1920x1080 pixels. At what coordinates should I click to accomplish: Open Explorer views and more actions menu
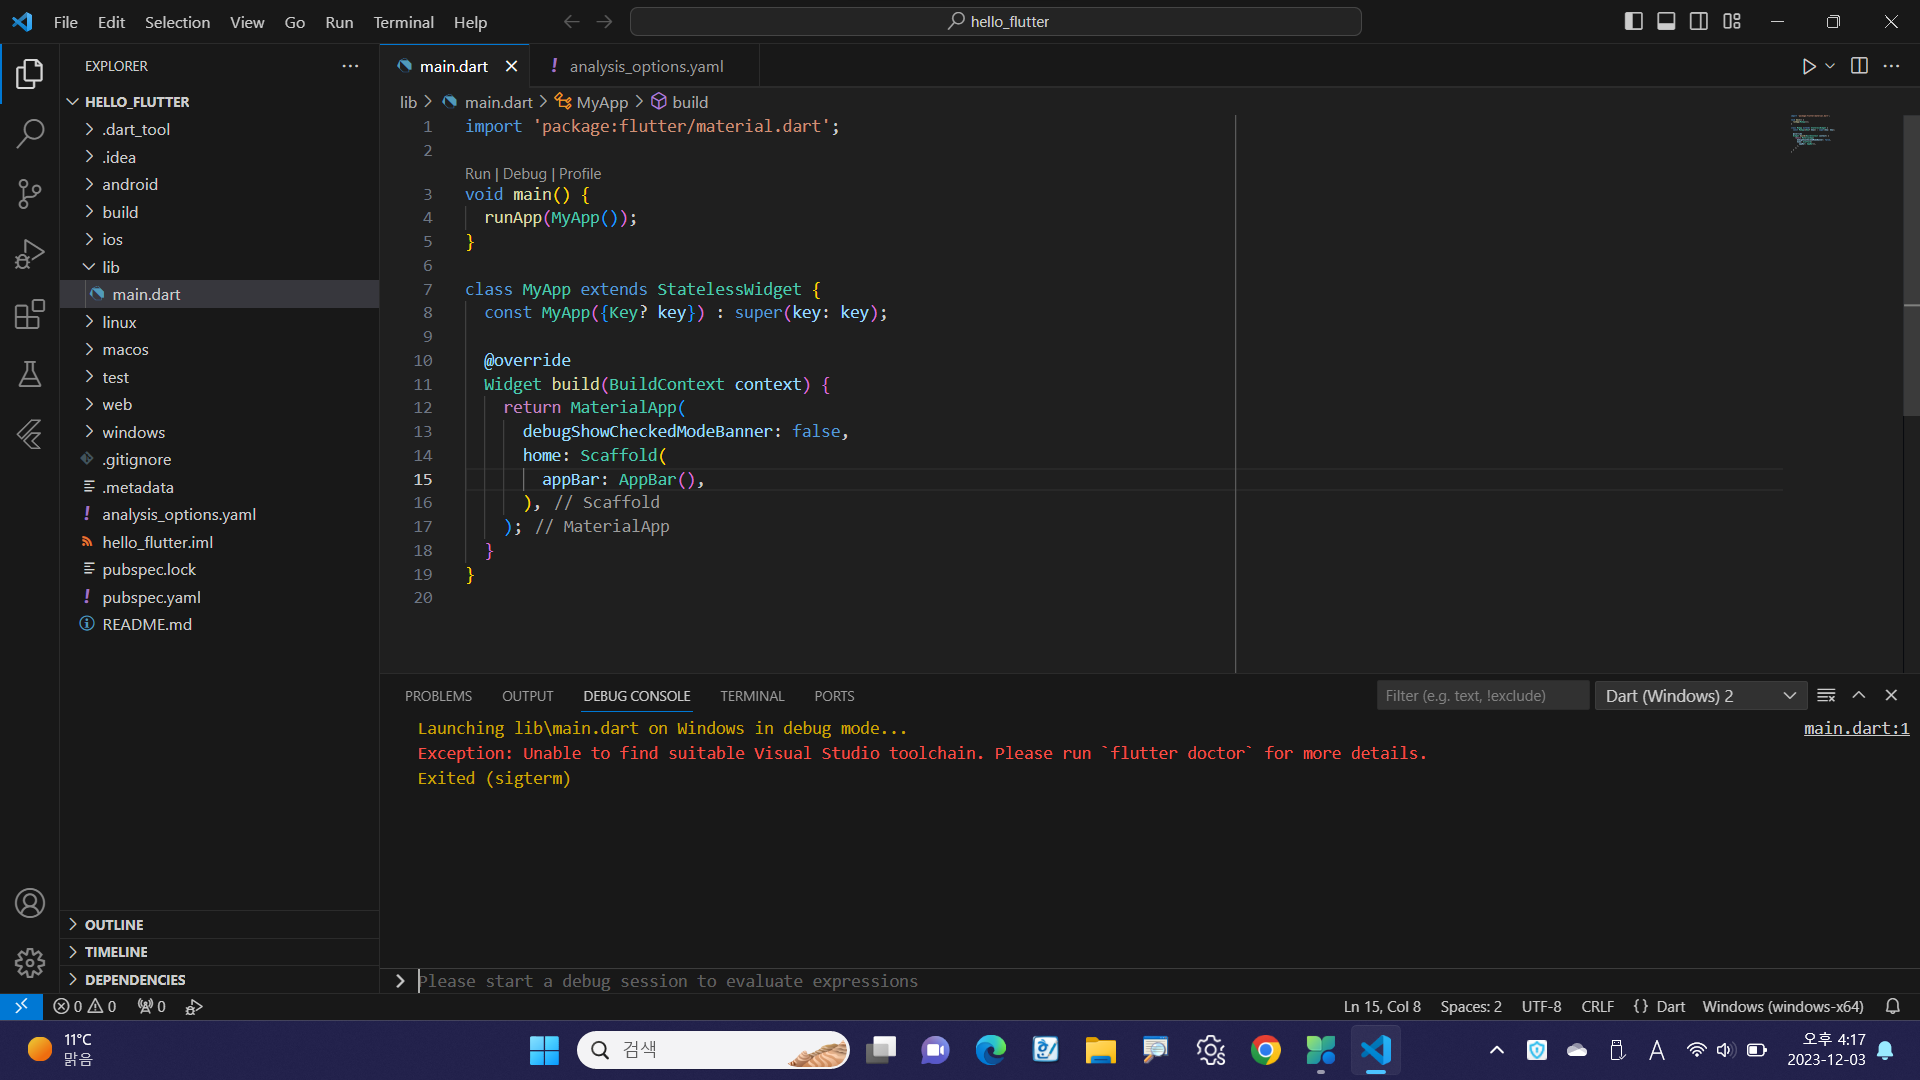[x=350, y=66]
